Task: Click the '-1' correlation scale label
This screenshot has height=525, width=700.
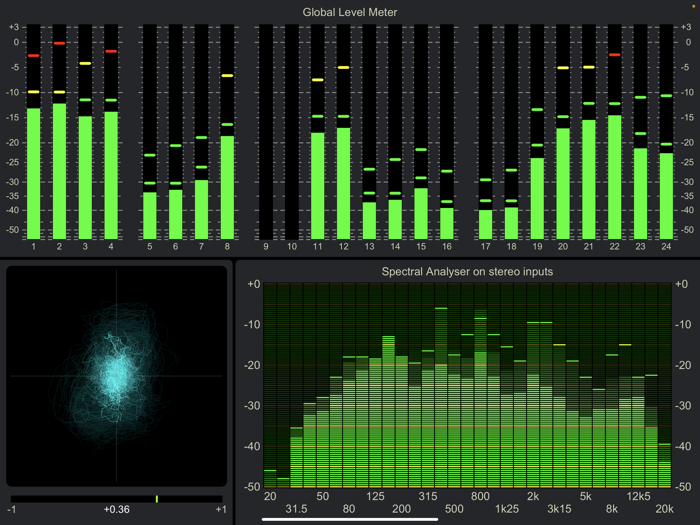Action: (12, 509)
